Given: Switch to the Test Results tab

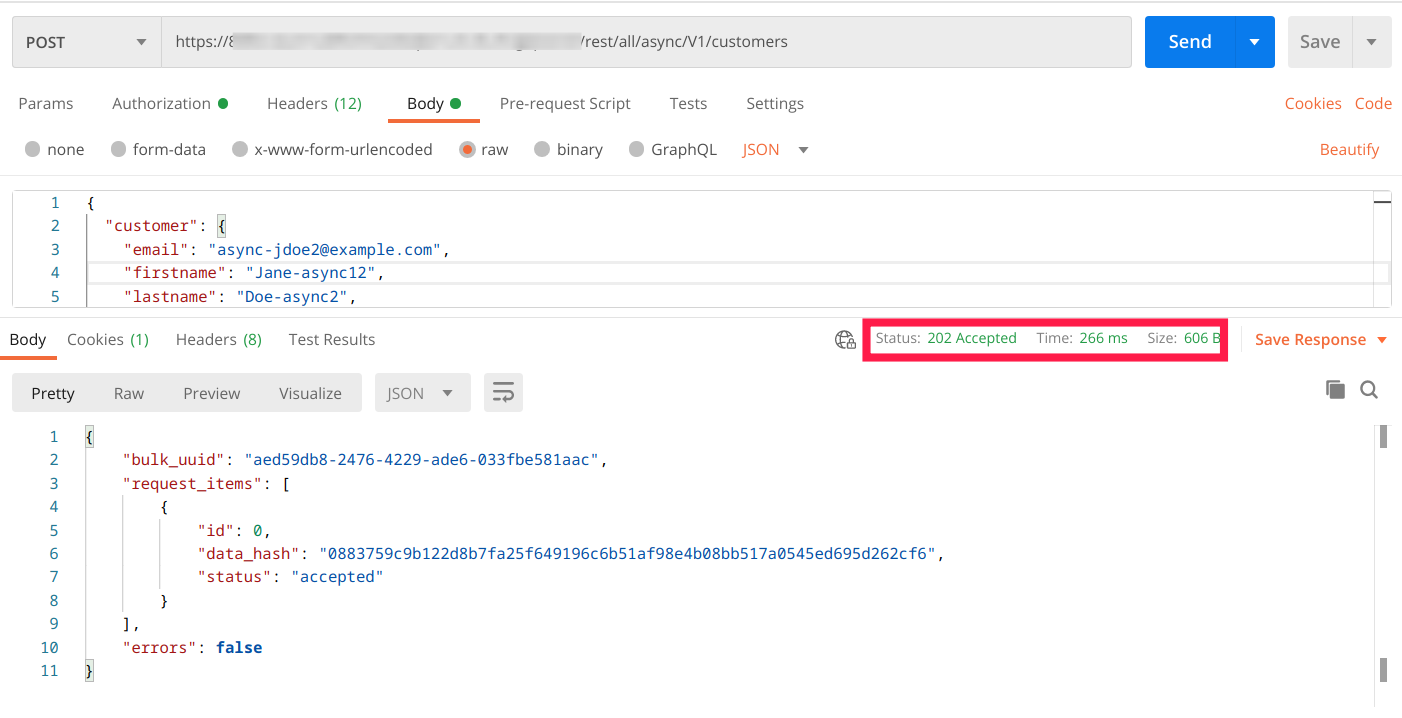Looking at the screenshot, I should [331, 340].
